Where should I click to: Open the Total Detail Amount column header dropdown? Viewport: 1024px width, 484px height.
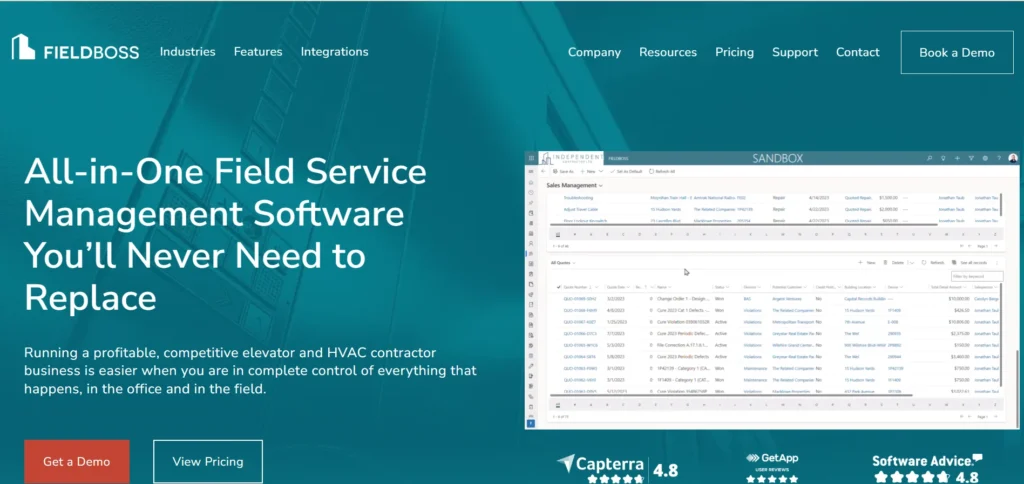[x=965, y=287]
